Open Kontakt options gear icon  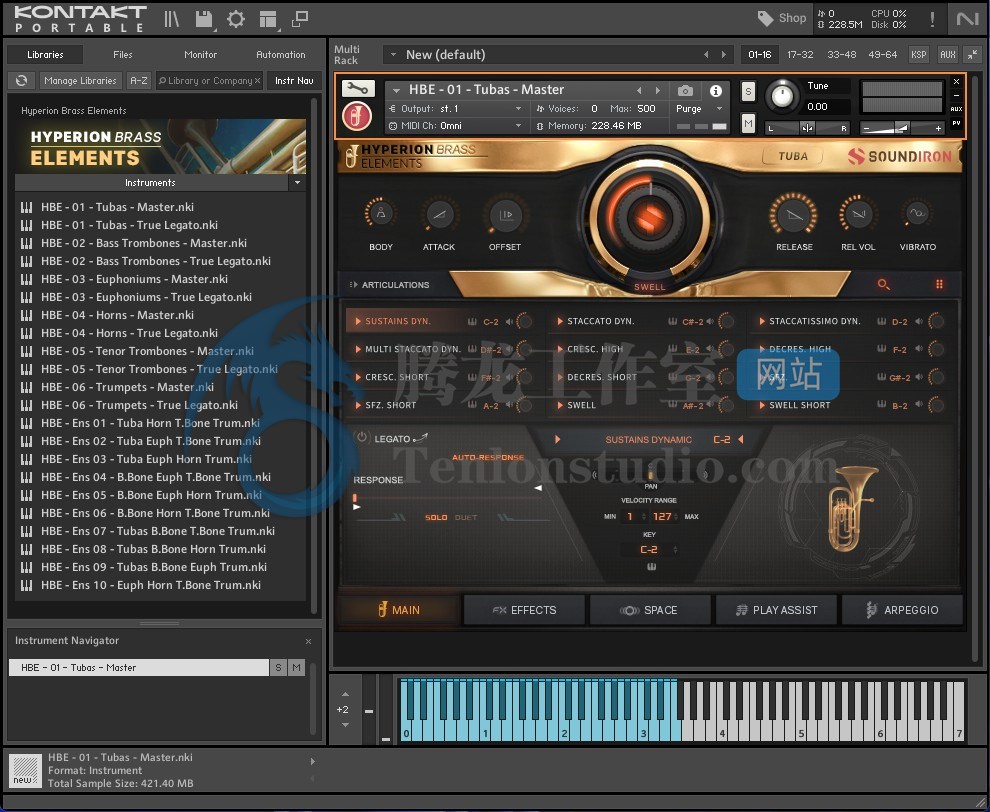[236, 19]
